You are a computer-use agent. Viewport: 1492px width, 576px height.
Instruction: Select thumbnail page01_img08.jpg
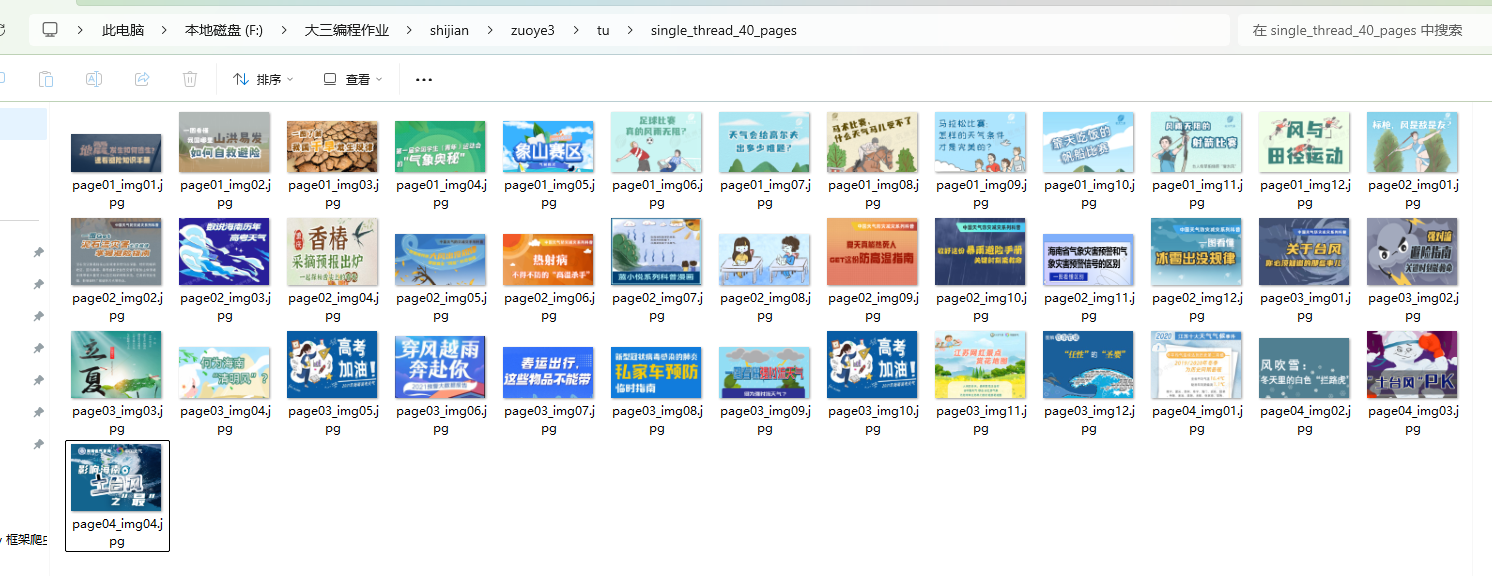(872, 142)
